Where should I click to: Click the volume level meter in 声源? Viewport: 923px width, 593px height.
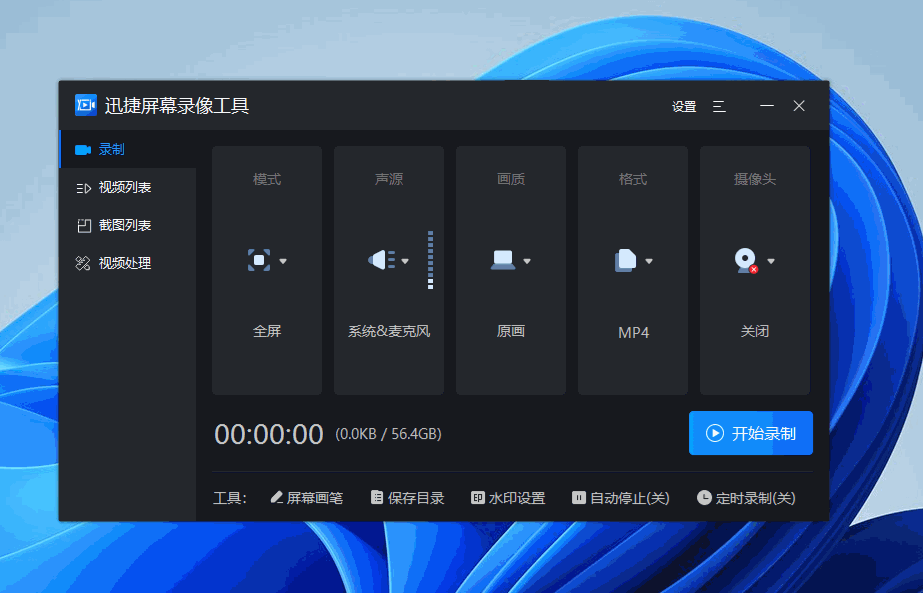[430, 260]
